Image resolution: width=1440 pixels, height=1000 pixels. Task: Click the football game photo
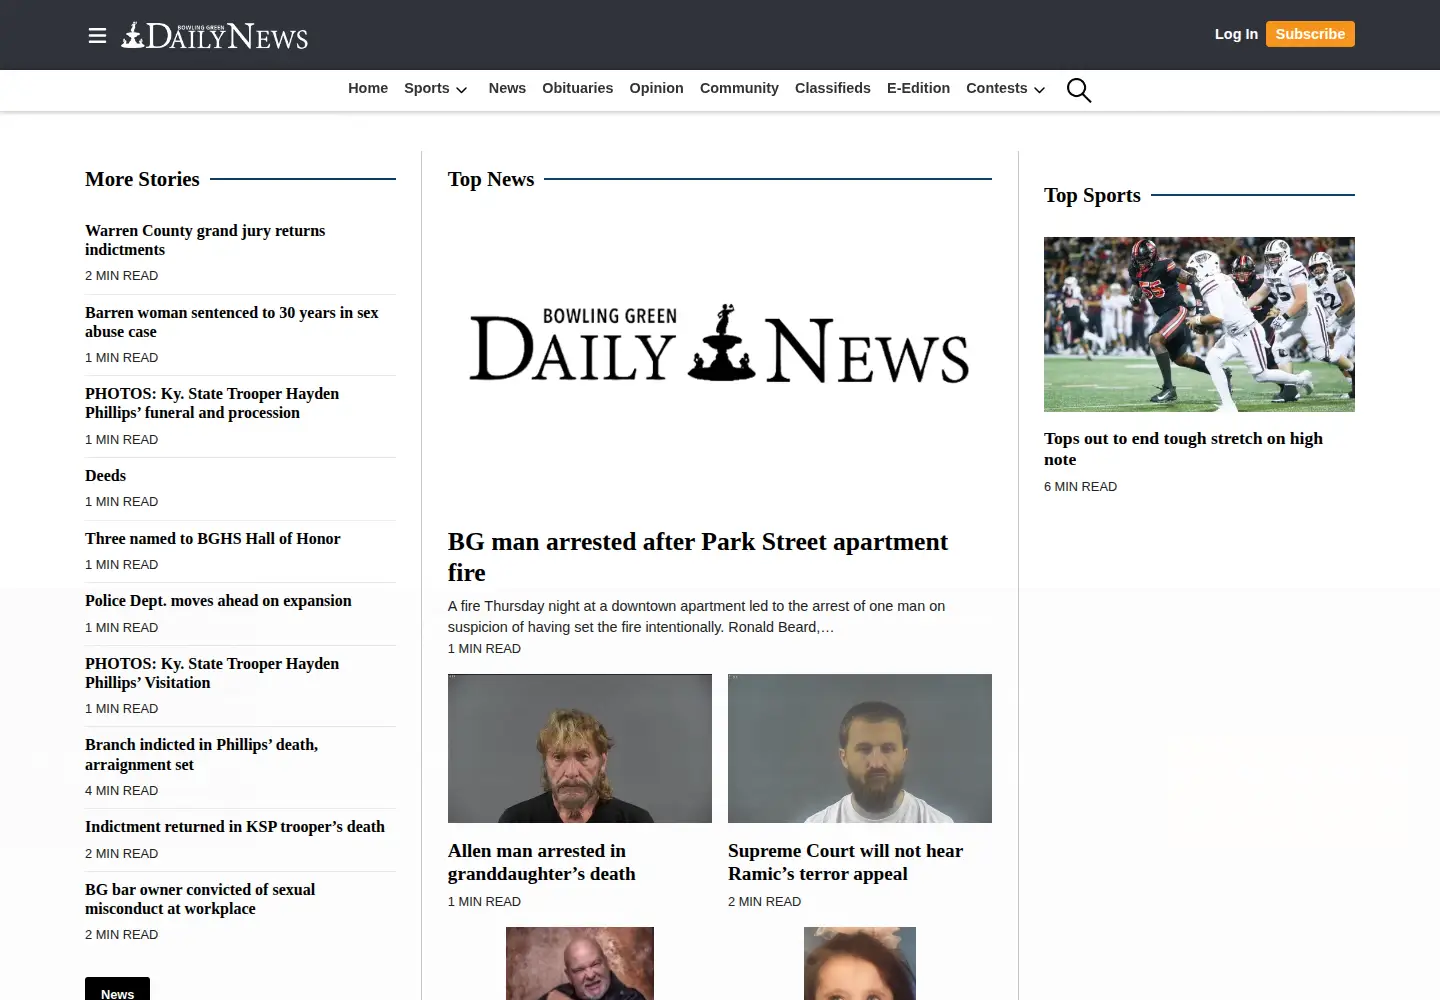(1199, 324)
